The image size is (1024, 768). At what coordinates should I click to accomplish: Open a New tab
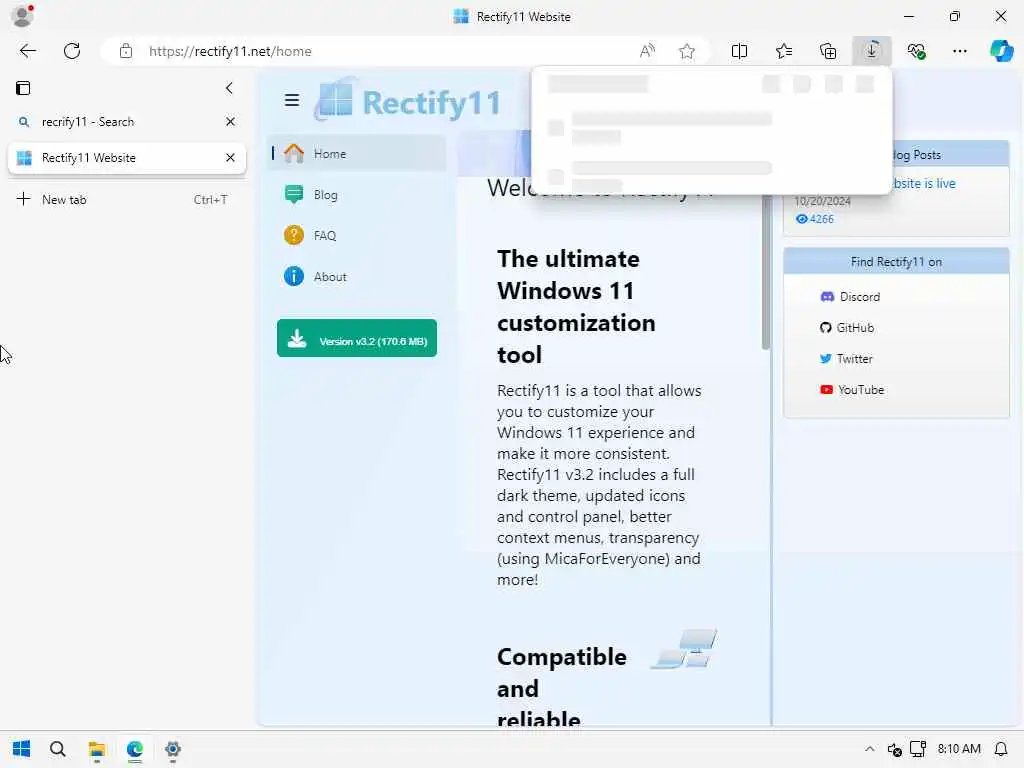point(124,200)
